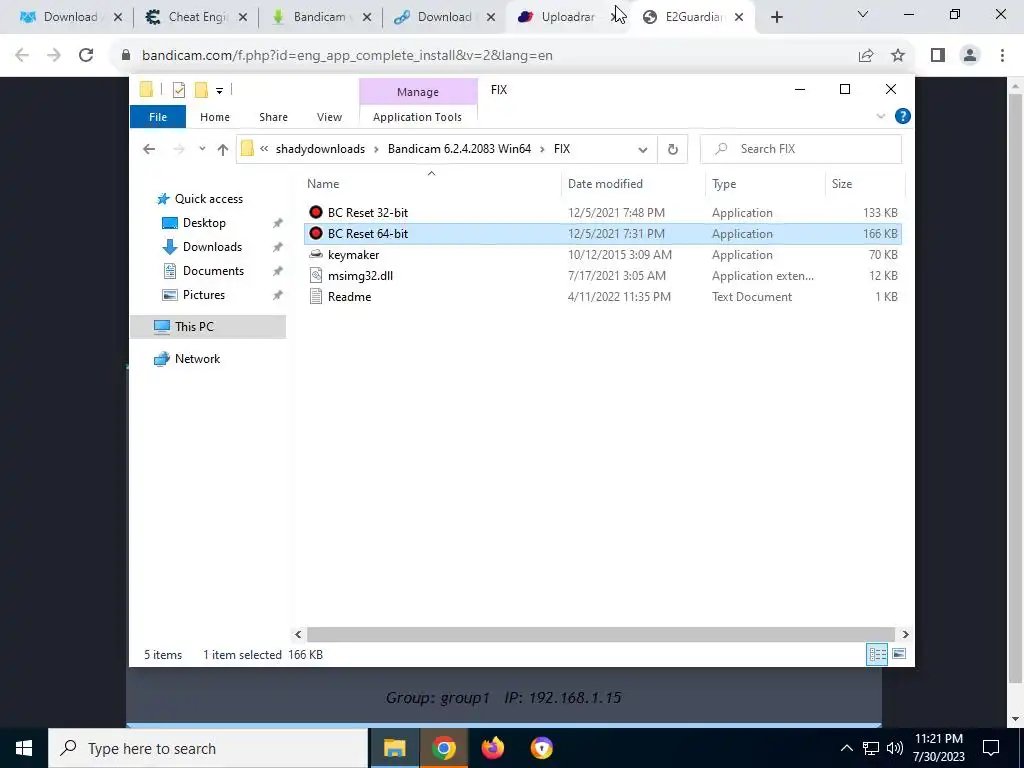Close the Cheat Engine browser tab
The height and width of the screenshot is (768, 1024).
[x=242, y=18]
